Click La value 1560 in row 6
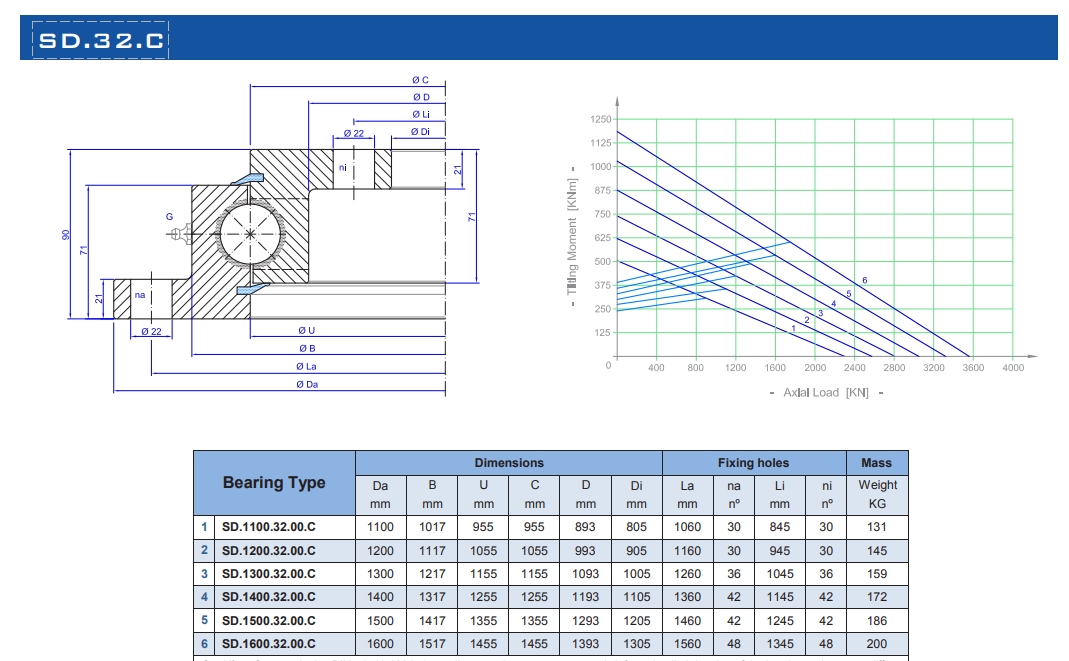 point(687,644)
